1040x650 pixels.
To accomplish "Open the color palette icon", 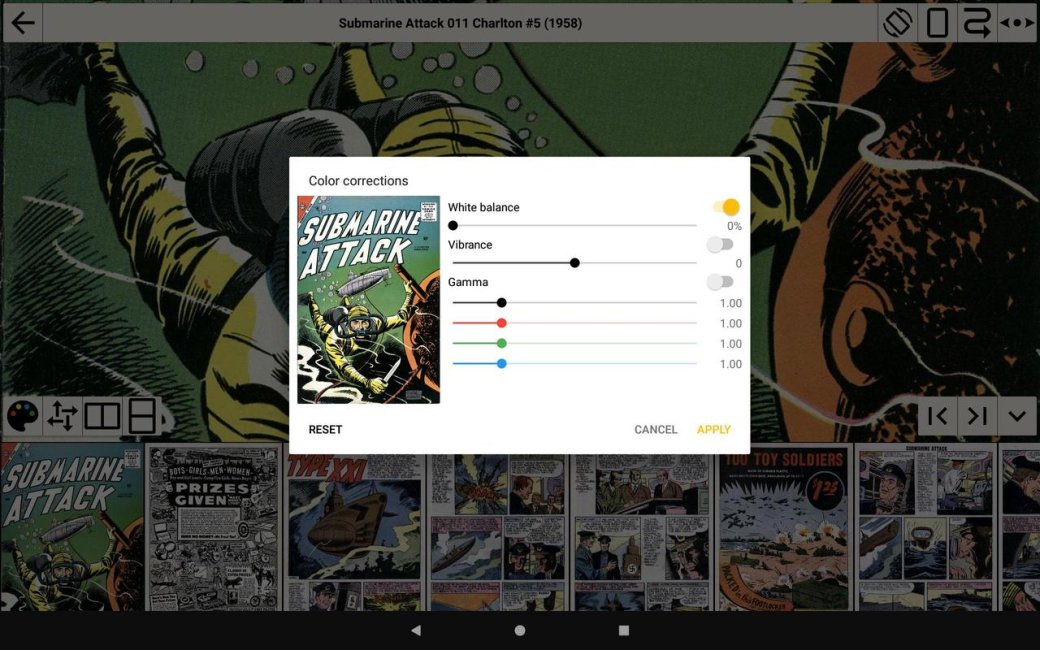I will coord(23,416).
